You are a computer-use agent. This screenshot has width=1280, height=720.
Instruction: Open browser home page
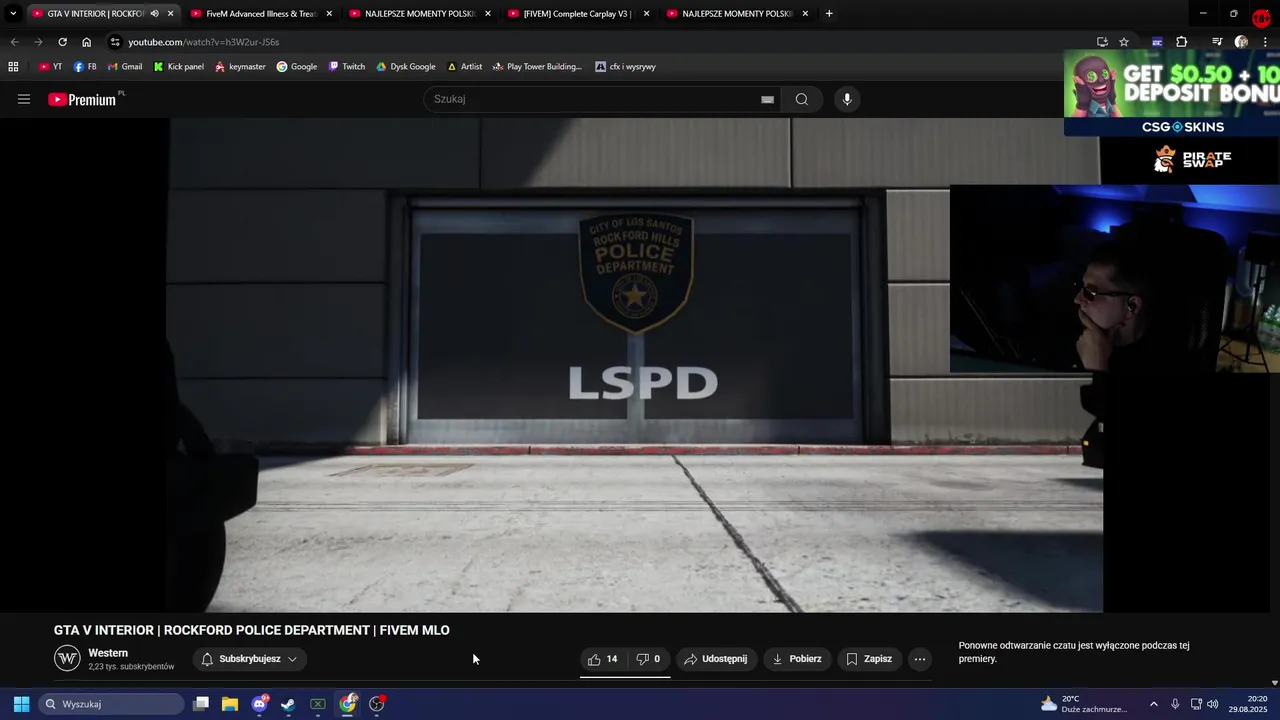pos(86,42)
